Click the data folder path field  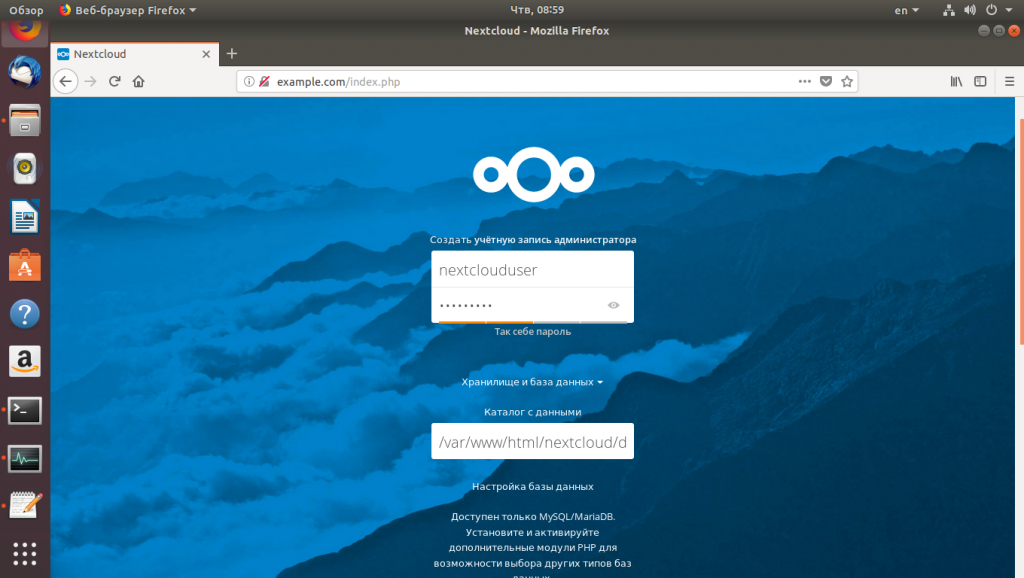[532, 442]
